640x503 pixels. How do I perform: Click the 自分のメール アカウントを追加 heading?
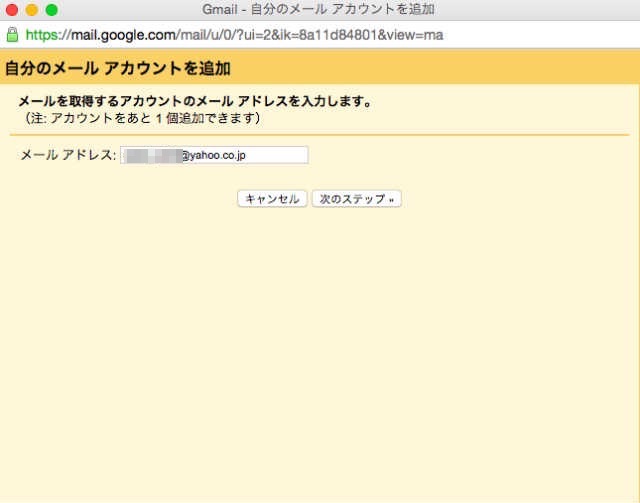tap(118, 68)
